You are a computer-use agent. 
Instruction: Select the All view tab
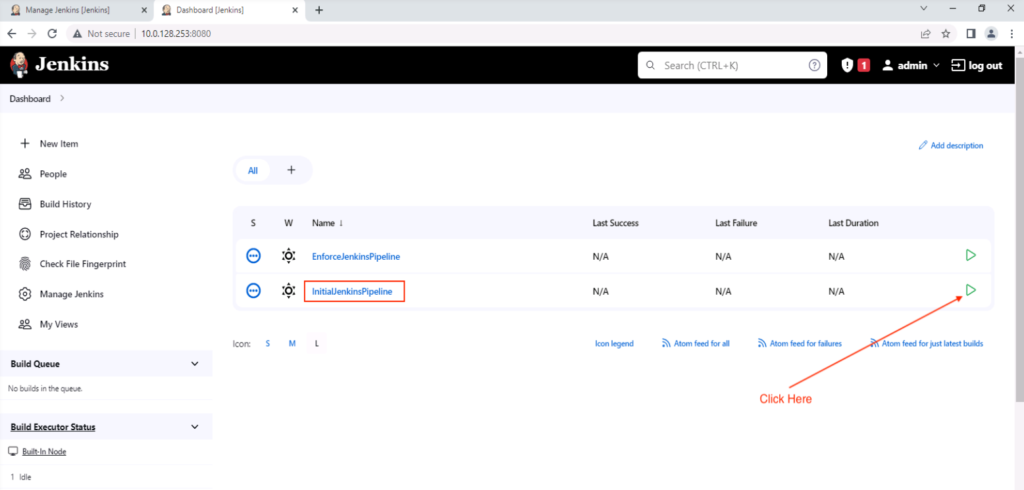253,171
